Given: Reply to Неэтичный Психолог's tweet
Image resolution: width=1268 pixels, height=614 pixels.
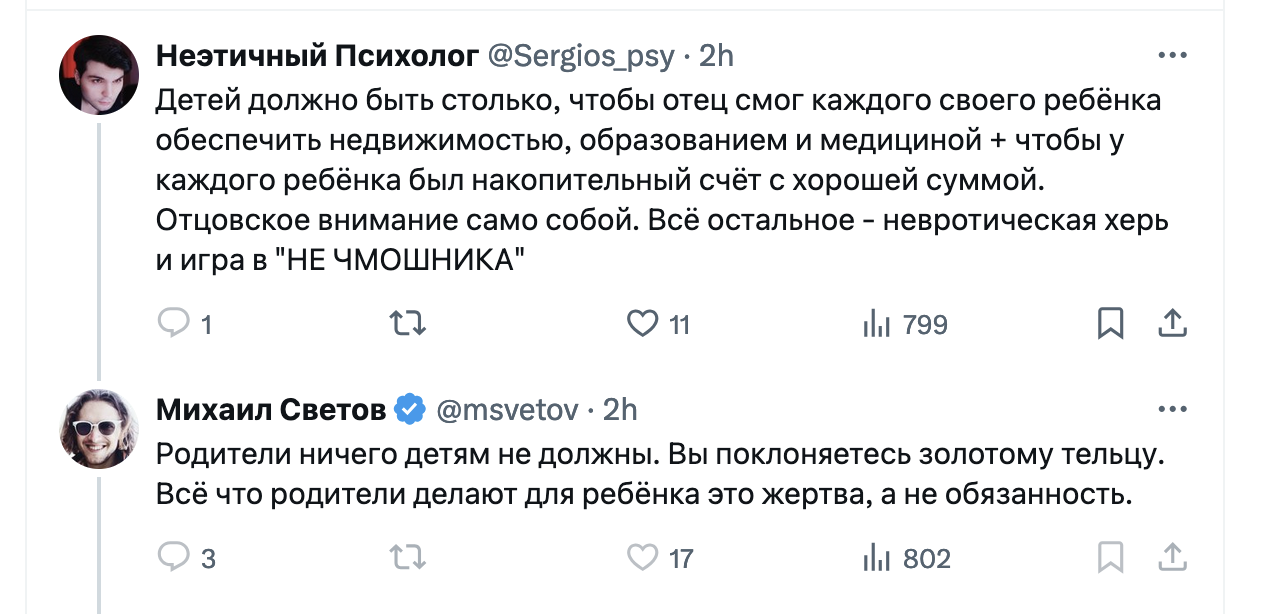Looking at the screenshot, I should pos(175,323).
